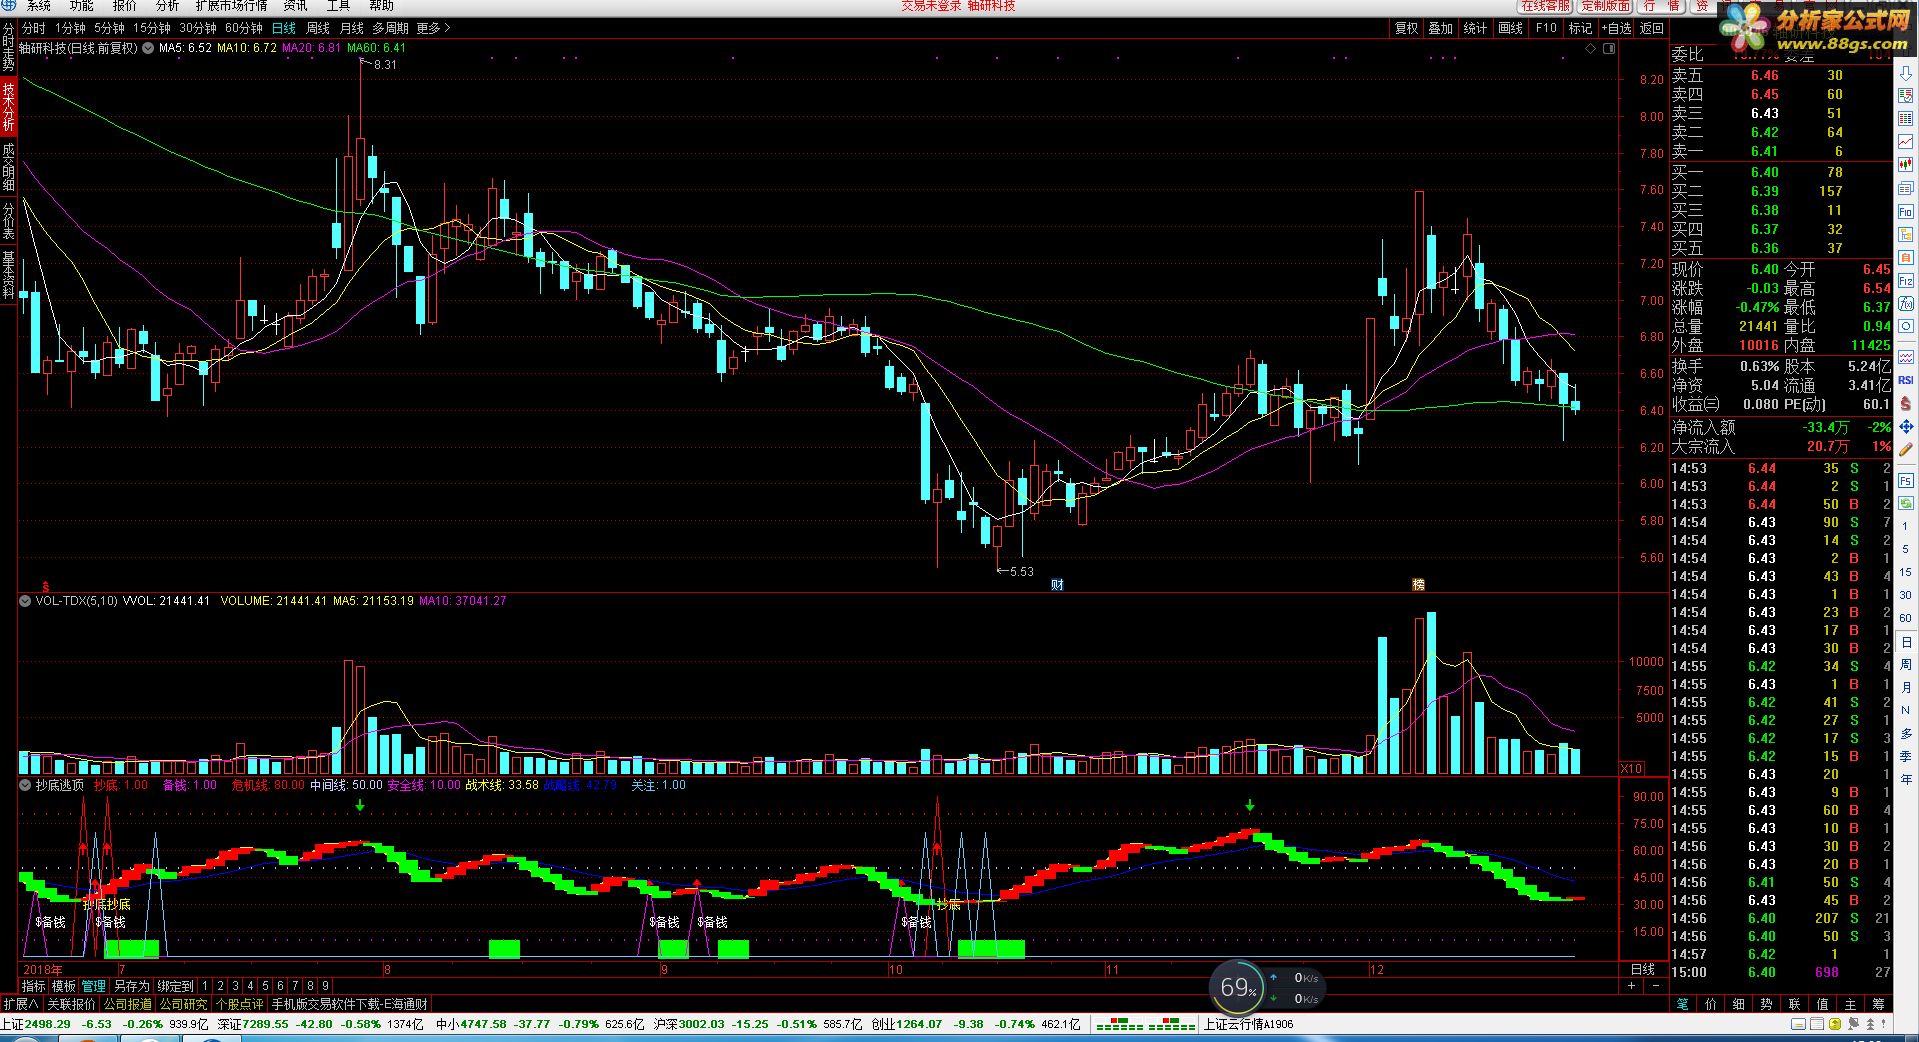This screenshot has height=1042, width=1919.
Task: Expand the 抄底逃顶 indicator dropdown
Action: [25, 785]
